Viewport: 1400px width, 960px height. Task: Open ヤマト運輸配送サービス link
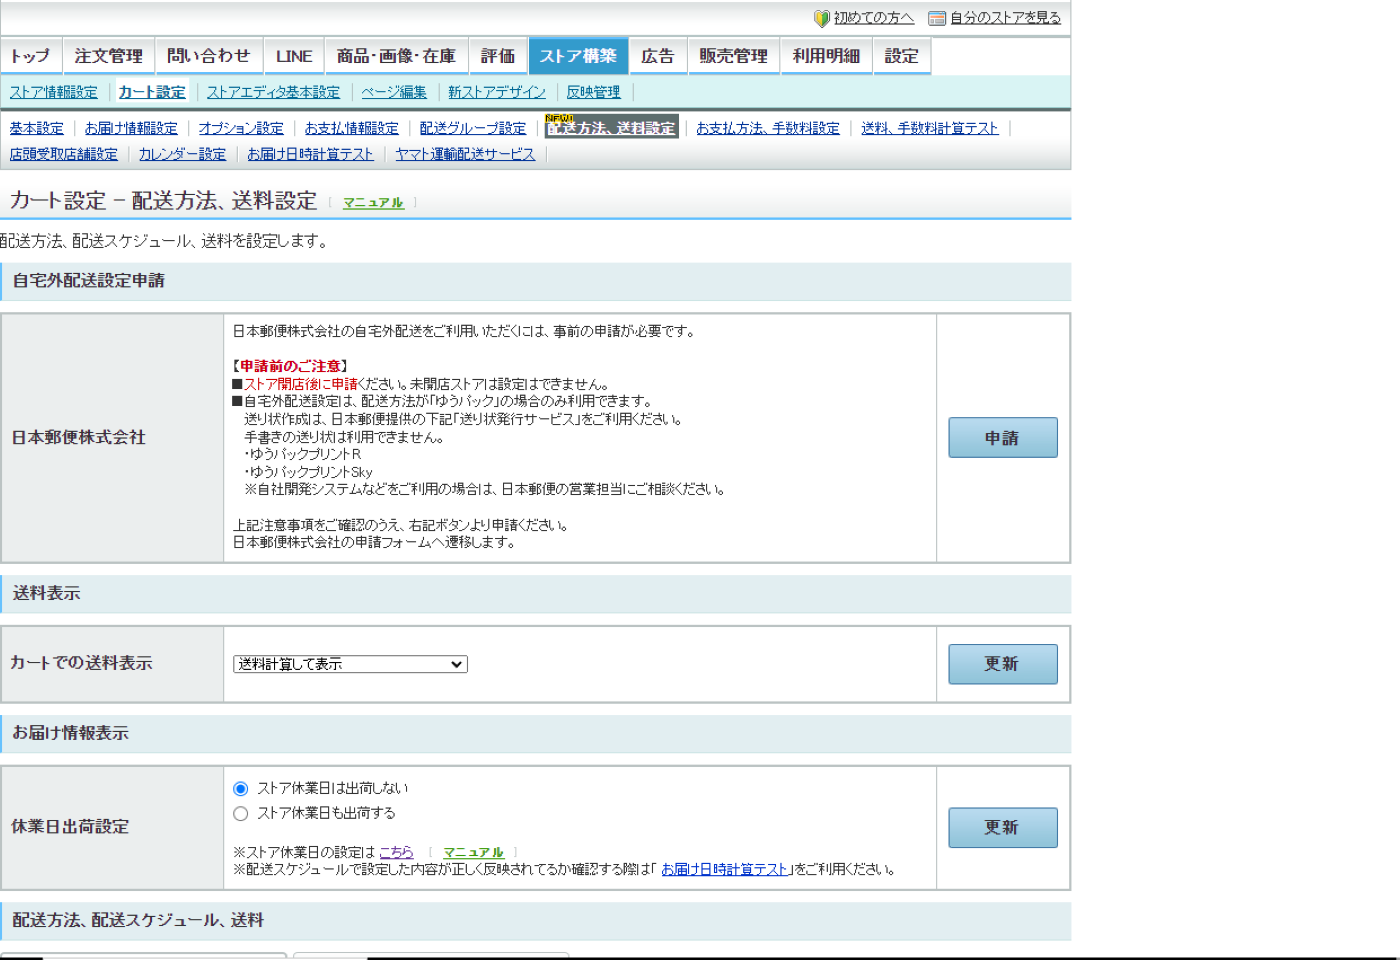coord(465,154)
